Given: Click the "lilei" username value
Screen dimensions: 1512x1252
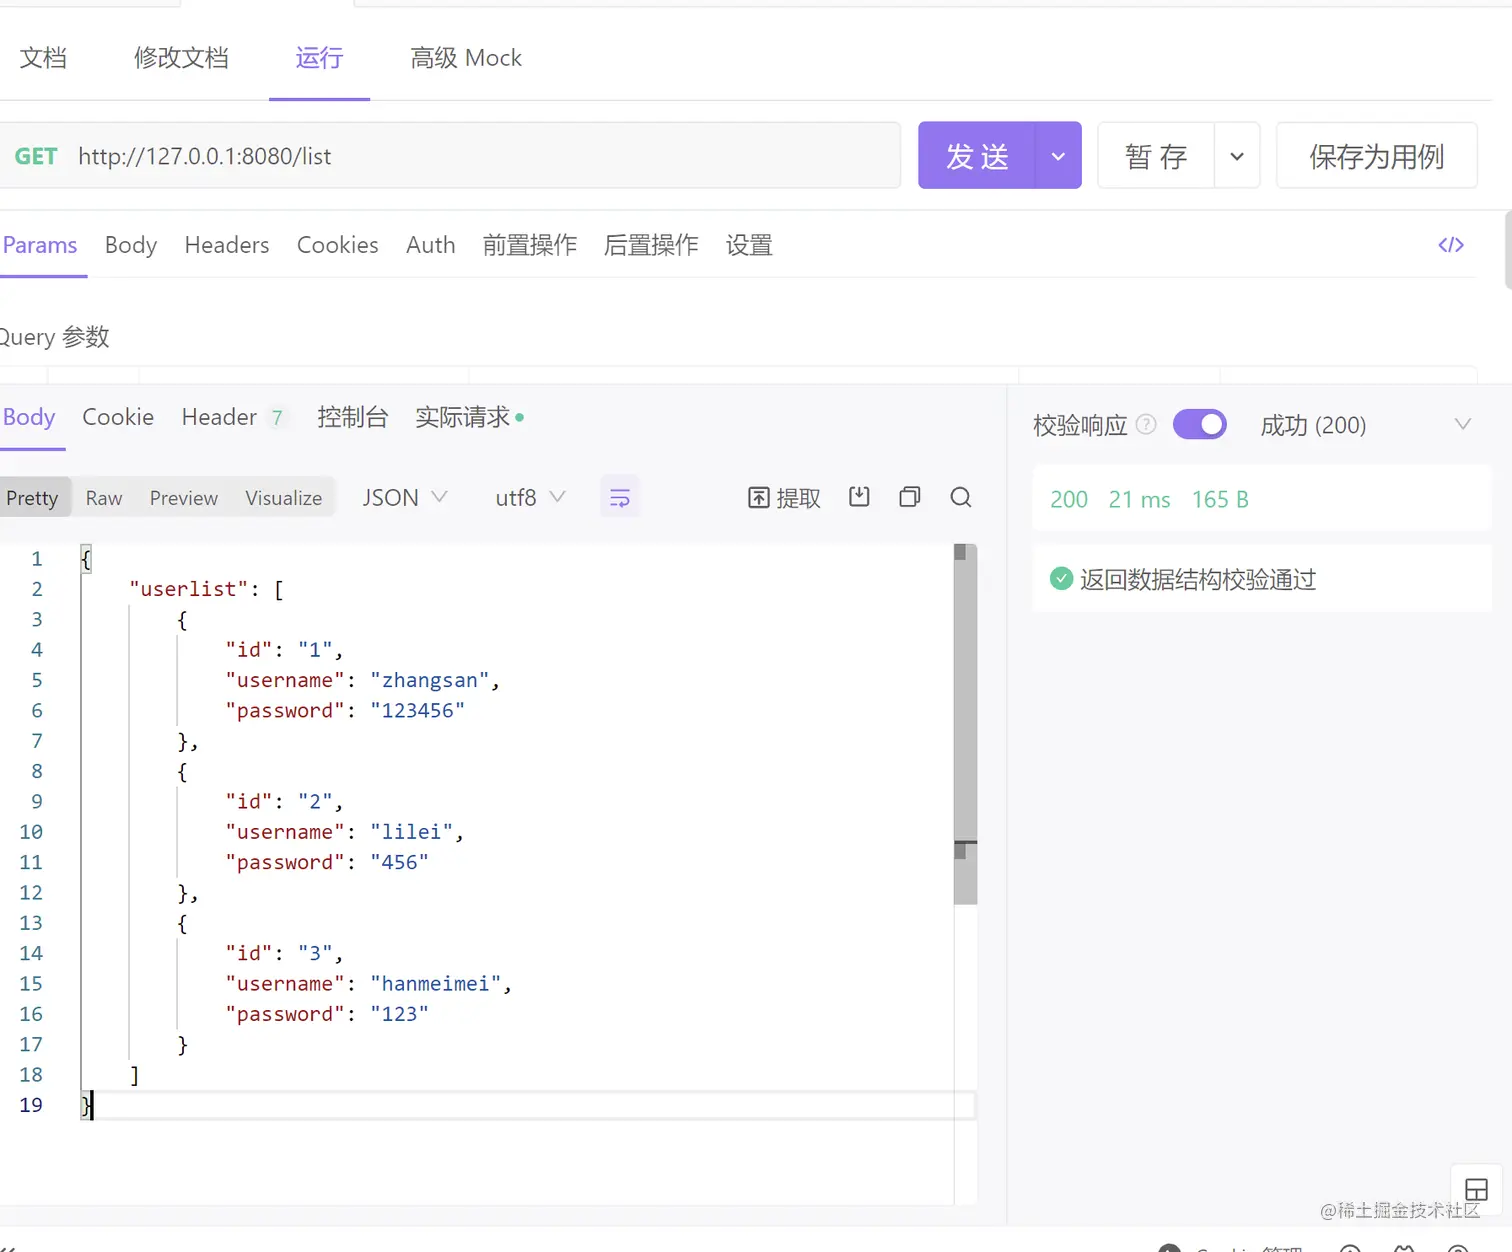Looking at the screenshot, I should (x=412, y=832).
